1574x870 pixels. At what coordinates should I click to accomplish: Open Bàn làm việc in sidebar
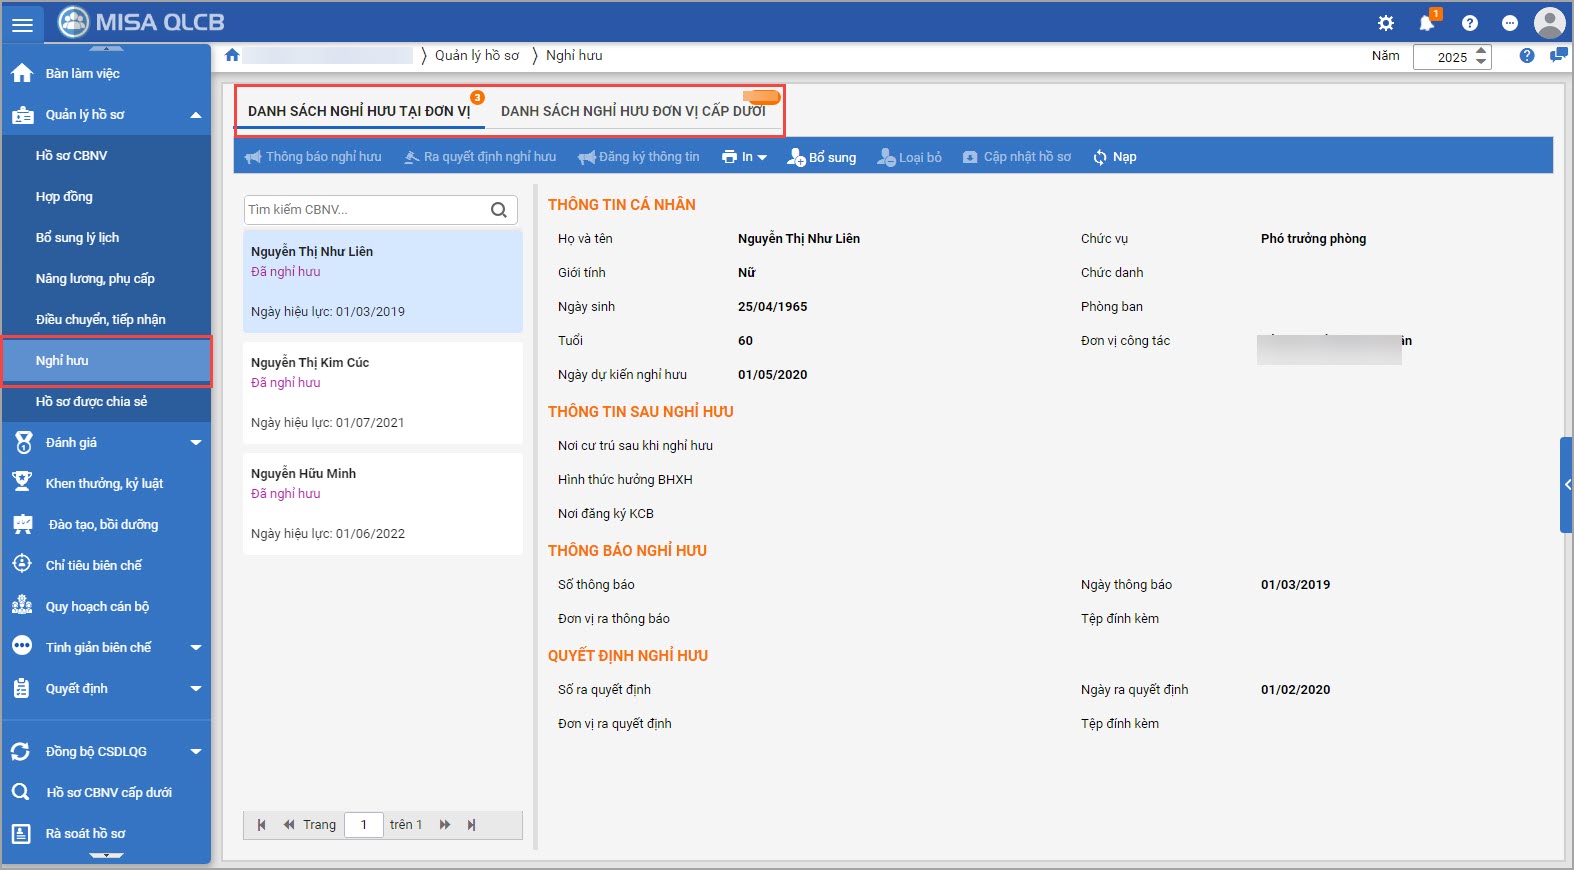pos(106,73)
